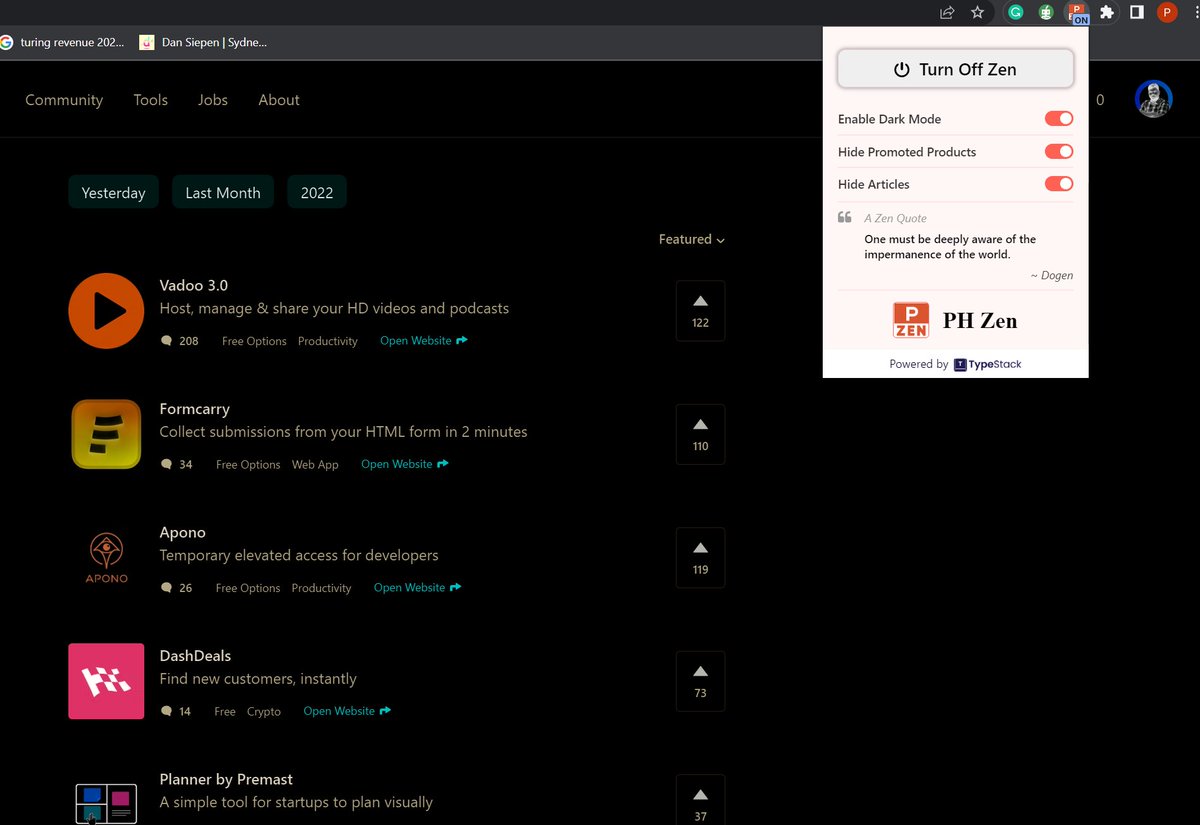Click Free Options tag under Apono
1200x825 pixels.
(248, 588)
